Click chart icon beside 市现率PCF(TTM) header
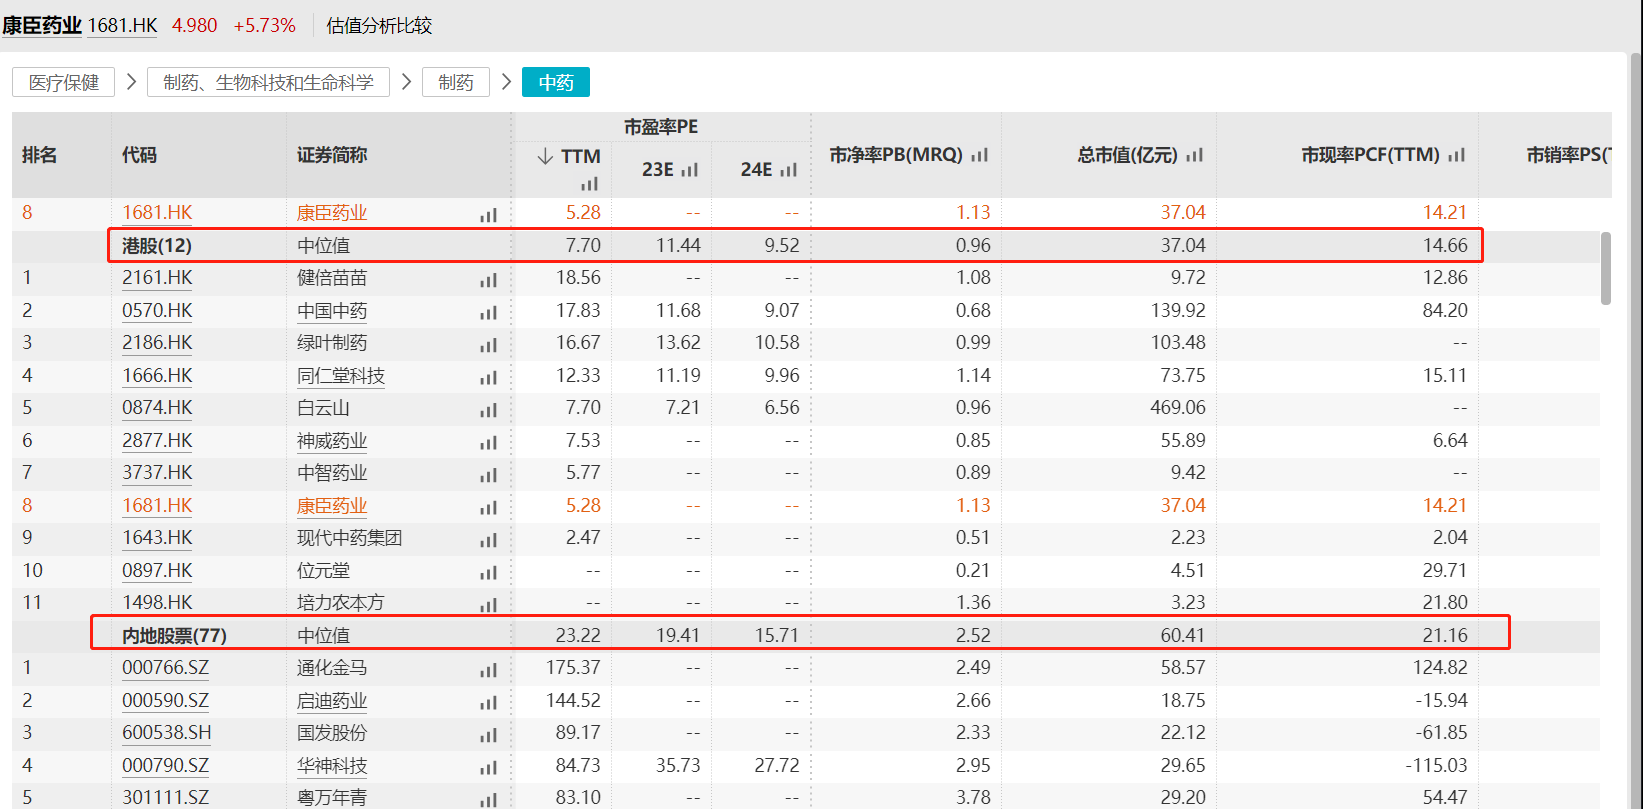The width and height of the screenshot is (1643, 809). point(1456,155)
